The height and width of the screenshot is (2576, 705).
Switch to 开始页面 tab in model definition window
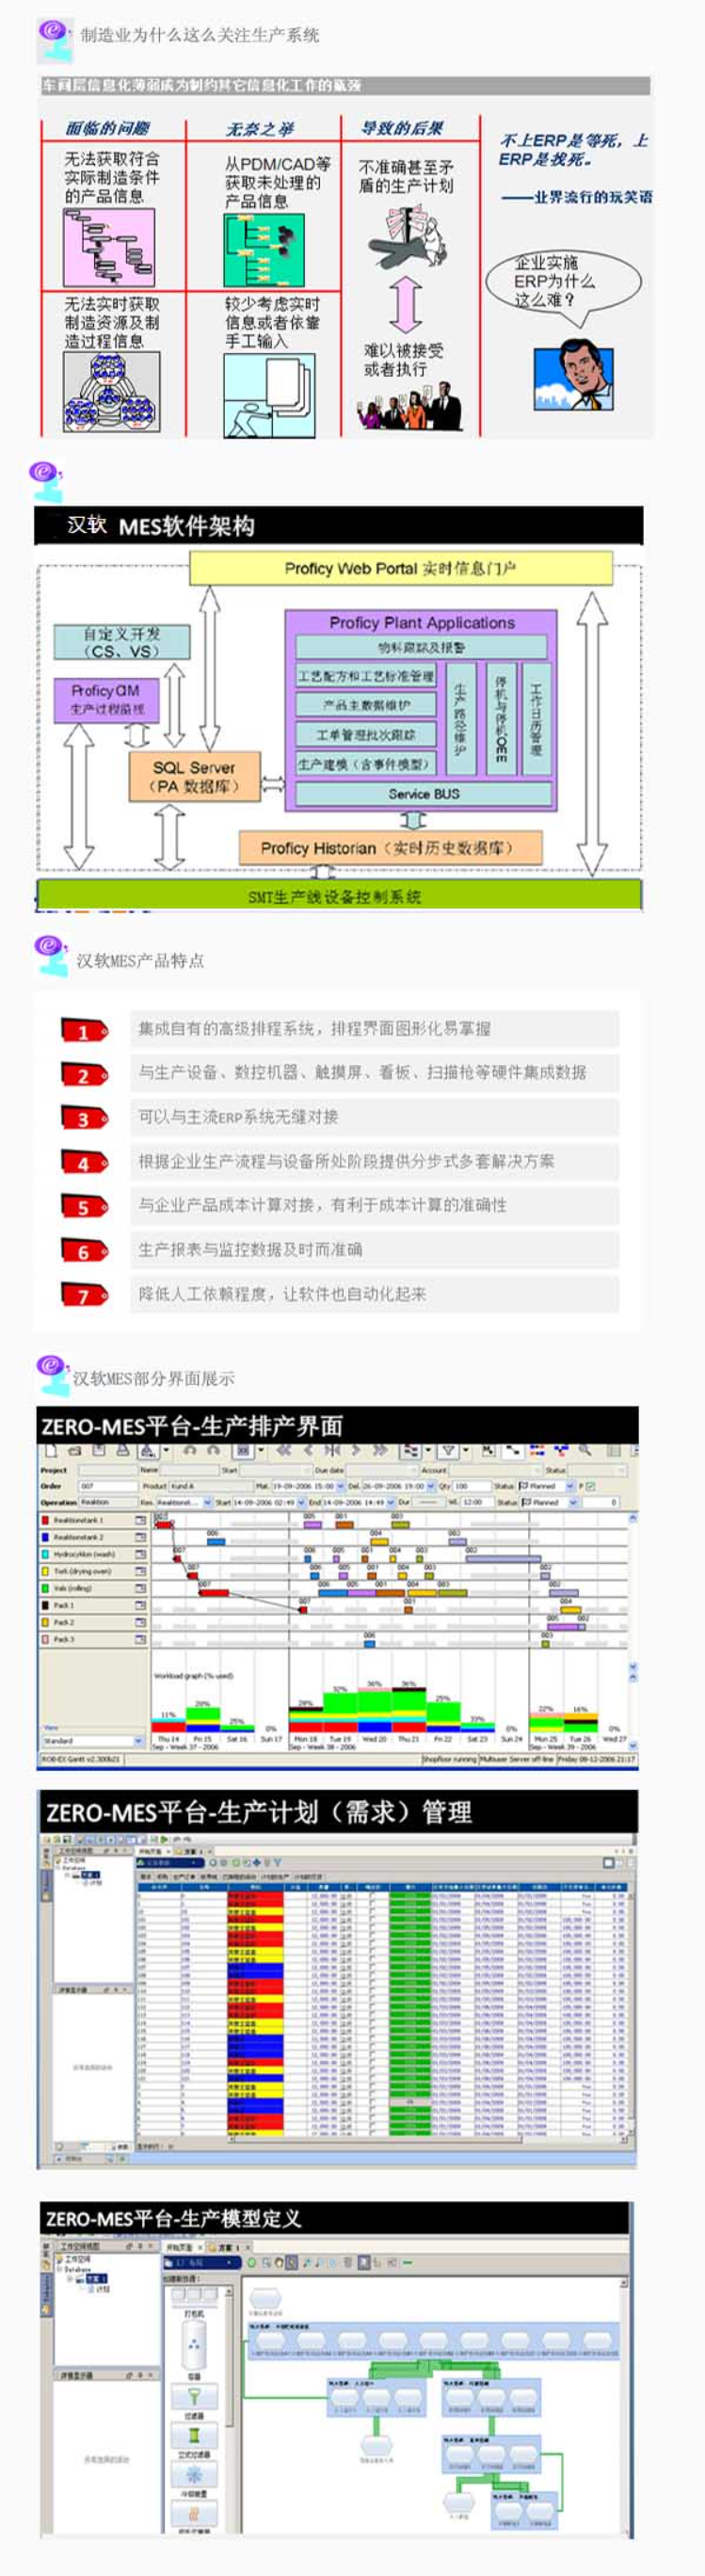(x=180, y=2248)
